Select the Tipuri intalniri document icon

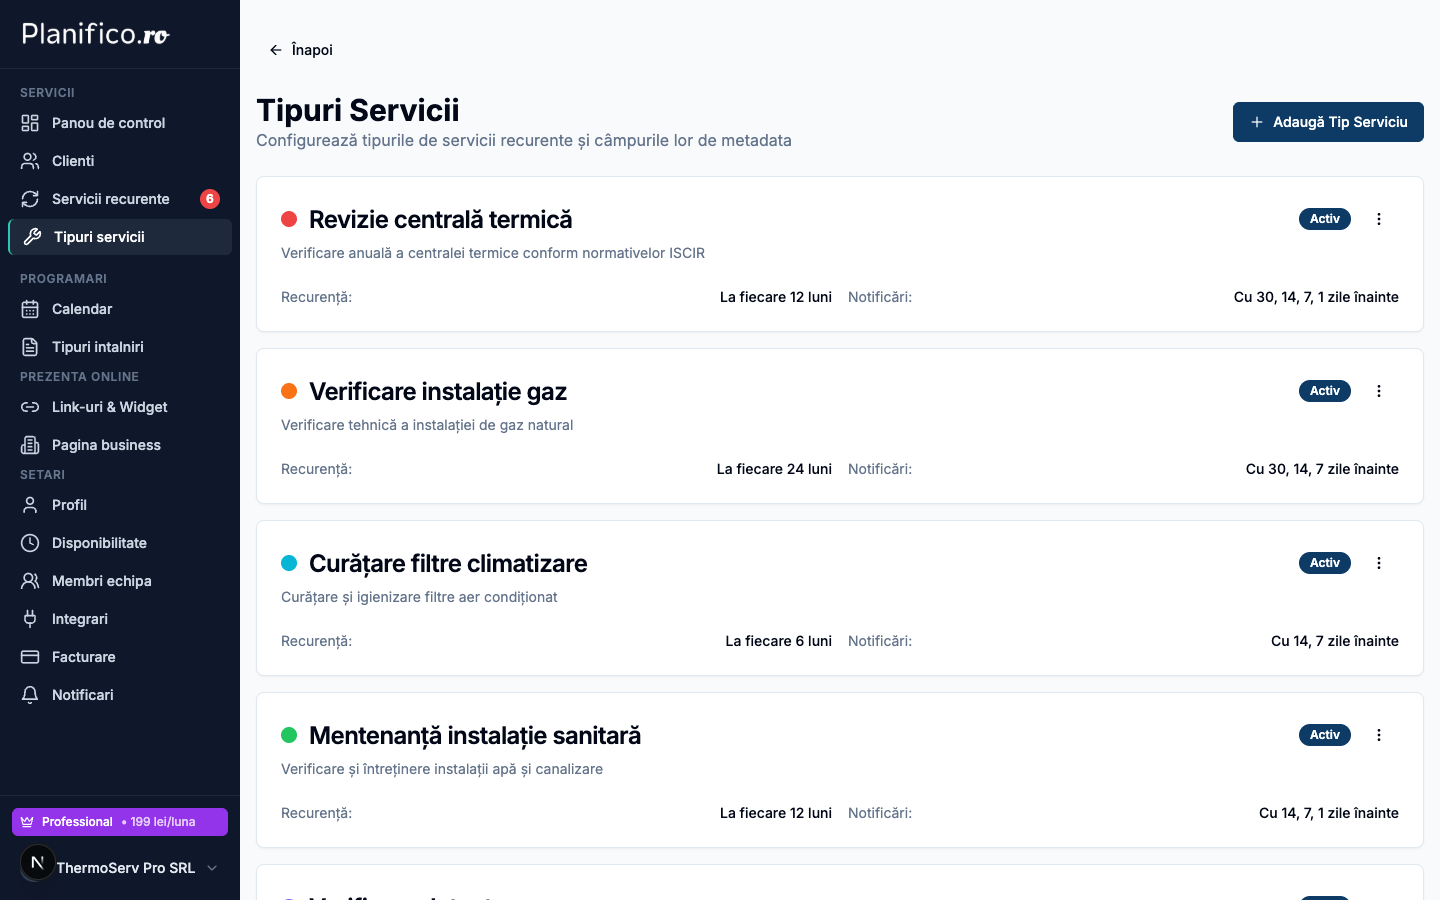[x=29, y=346]
